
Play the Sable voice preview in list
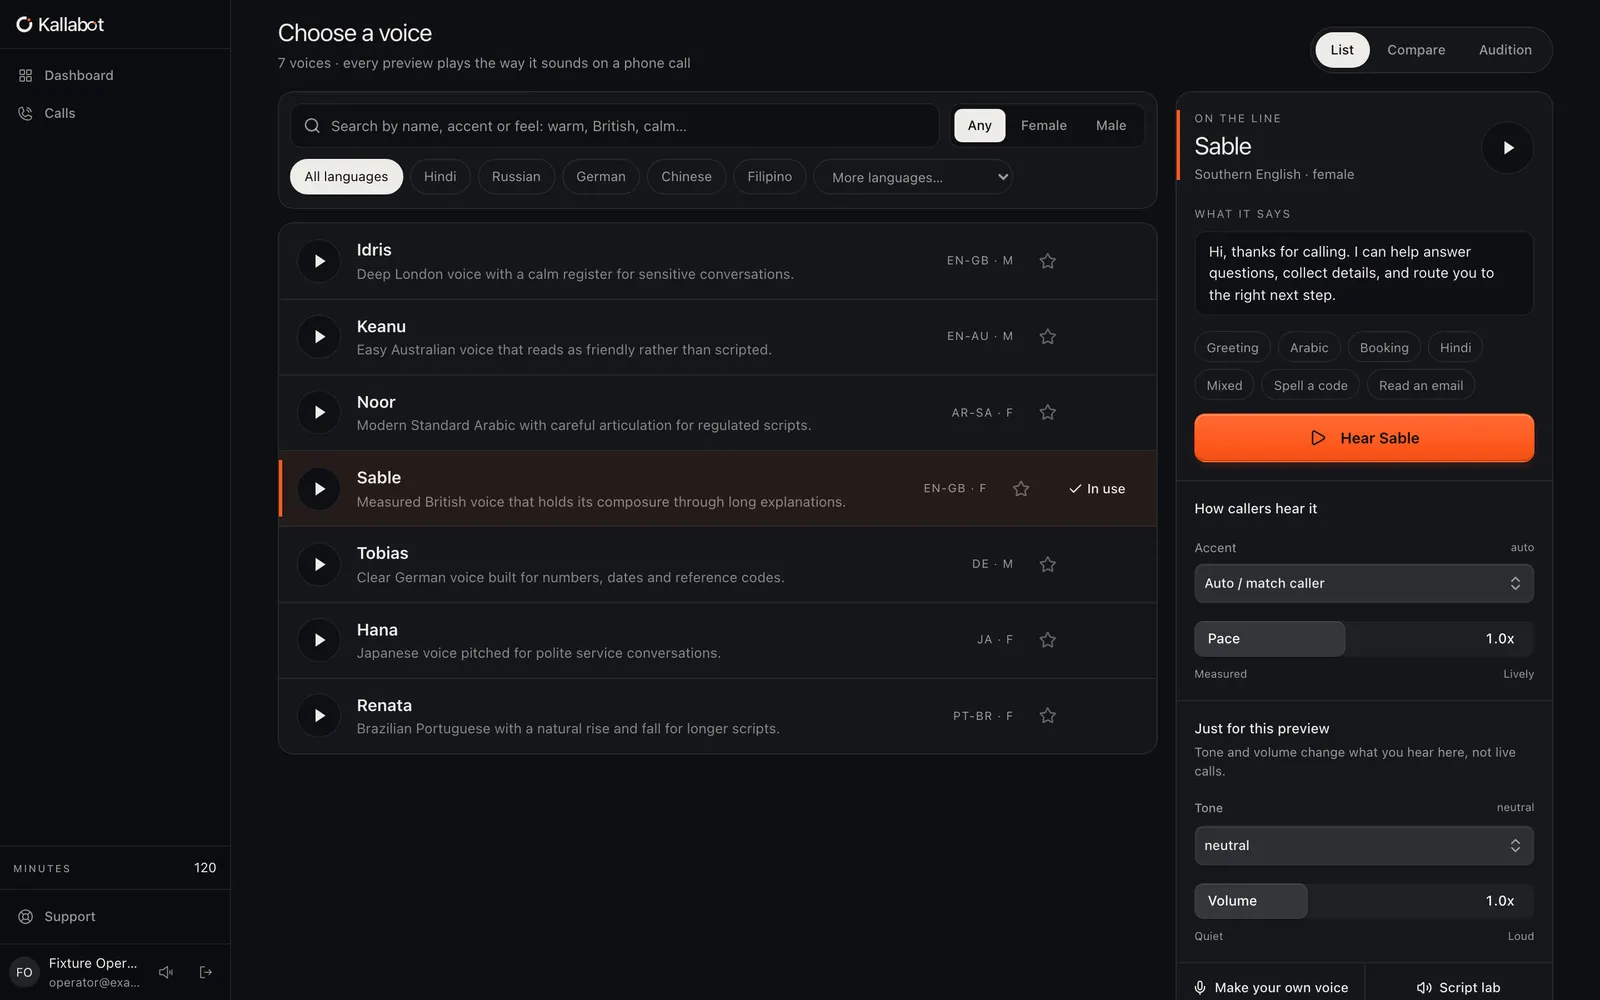tap(319, 489)
